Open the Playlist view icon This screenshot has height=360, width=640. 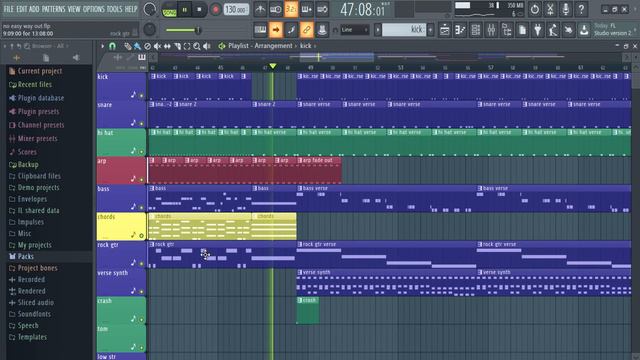click(444, 30)
